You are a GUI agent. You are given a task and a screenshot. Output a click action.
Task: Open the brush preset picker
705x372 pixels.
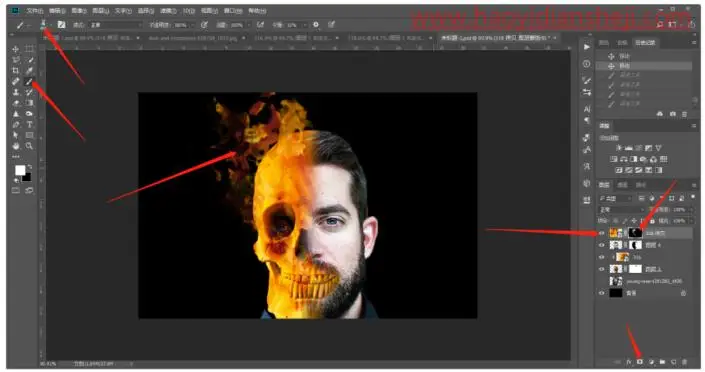[x=44, y=25]
